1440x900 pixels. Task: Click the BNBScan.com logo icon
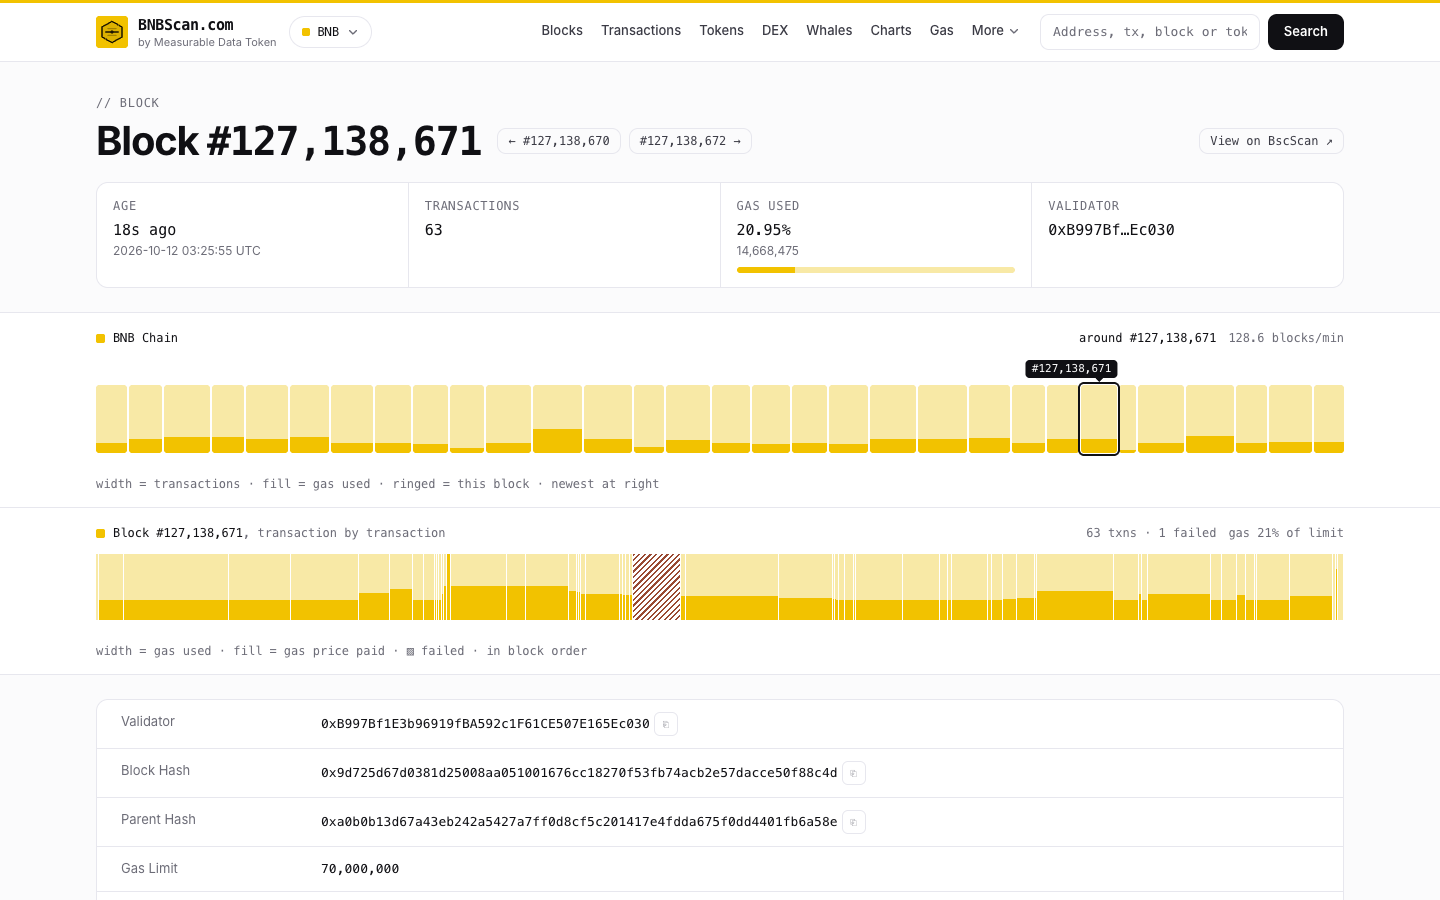click(x=112, y=32)
